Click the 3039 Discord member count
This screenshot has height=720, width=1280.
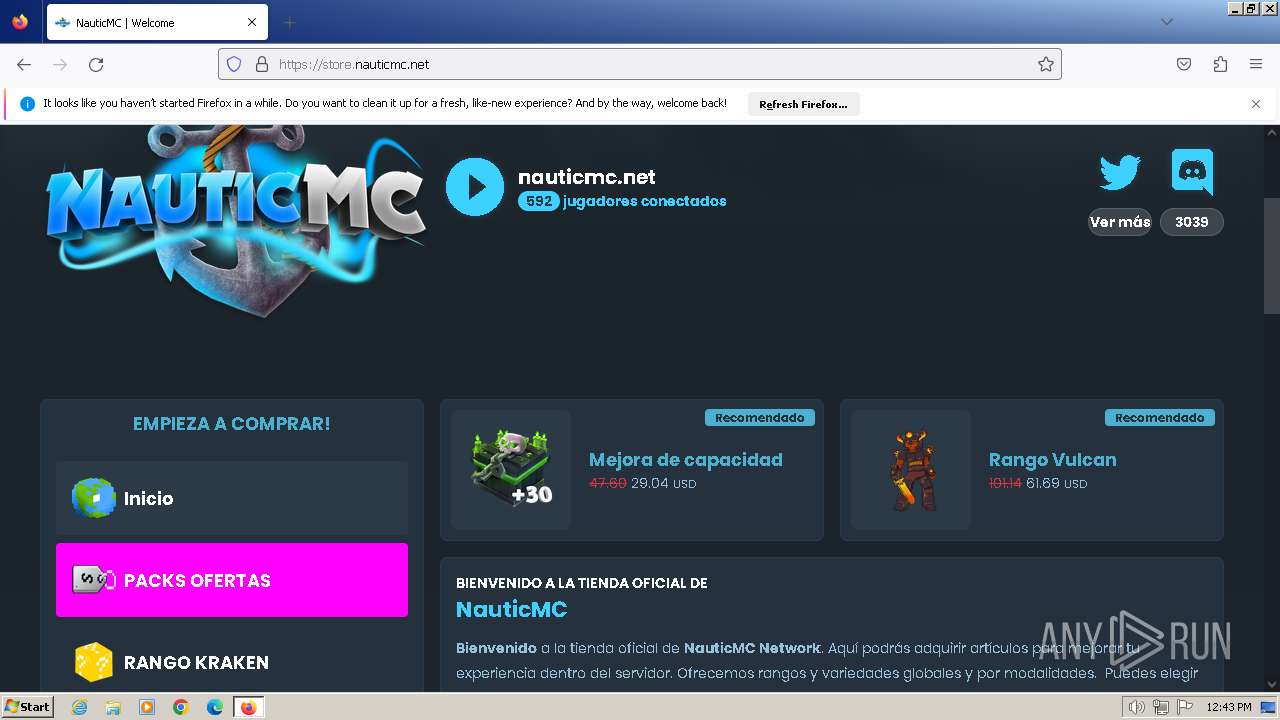[x=1192, y=222]
